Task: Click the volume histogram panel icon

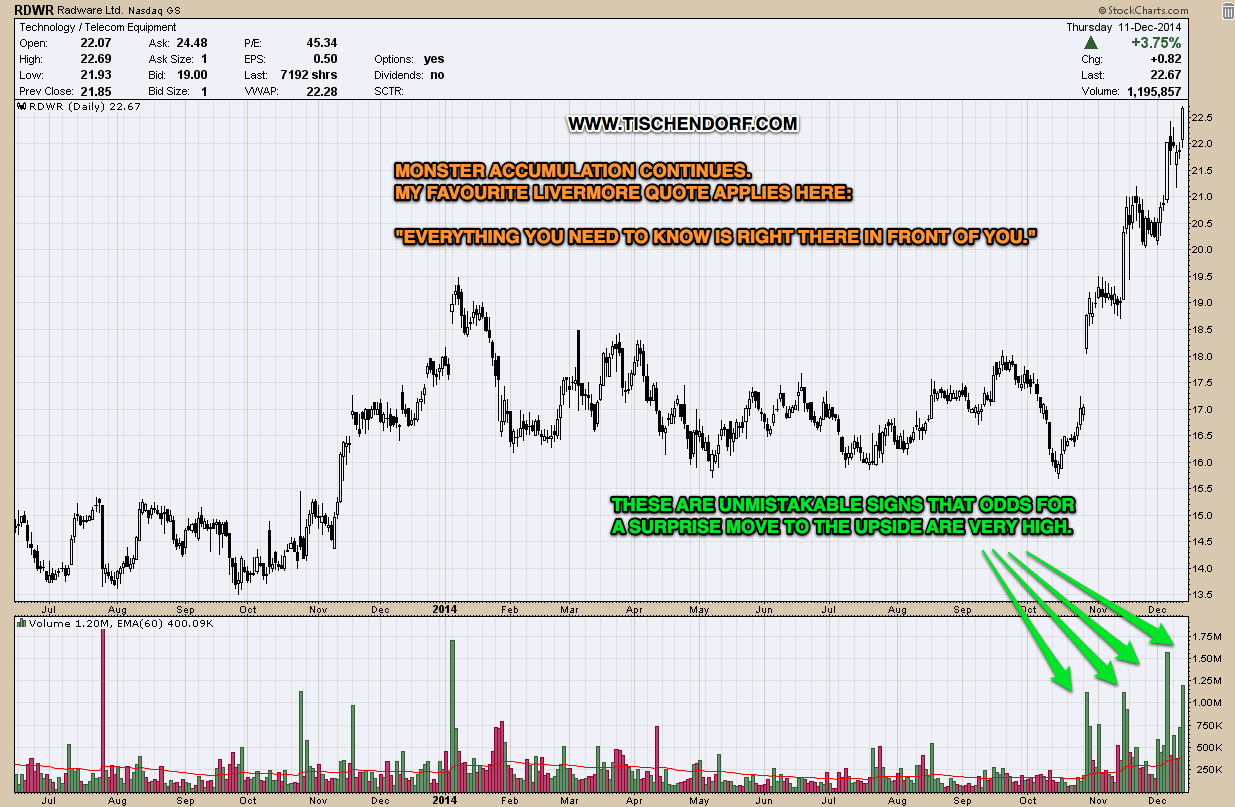Action: (20, 622)
